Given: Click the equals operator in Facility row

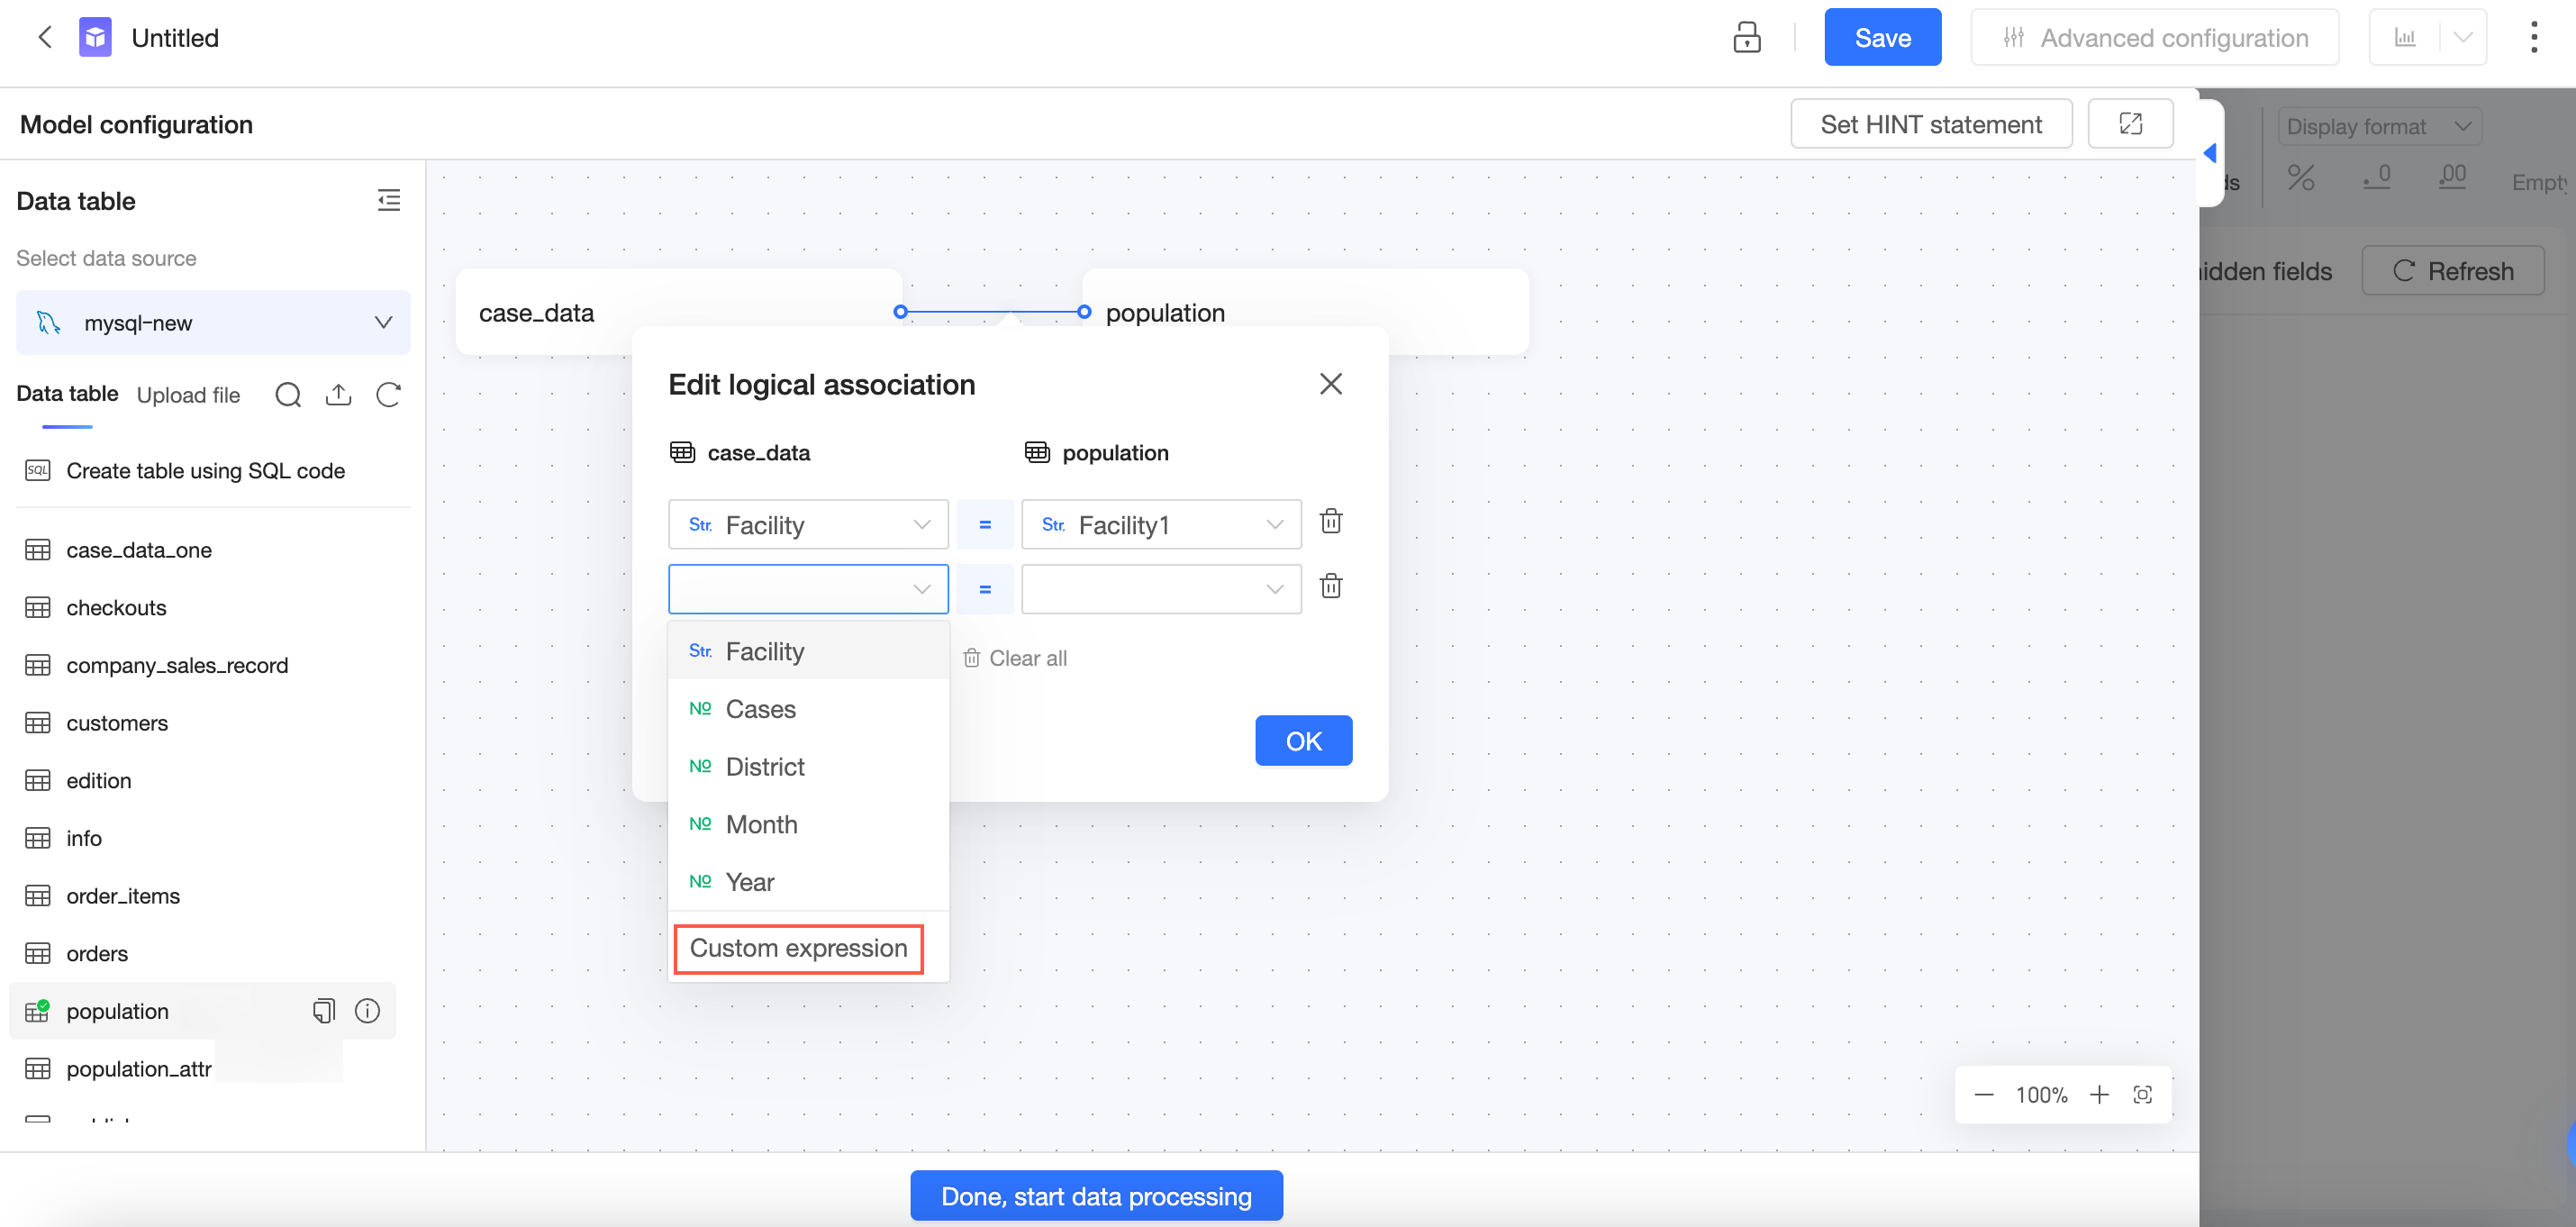Looking at the screenshot, I should pos(985,525).
